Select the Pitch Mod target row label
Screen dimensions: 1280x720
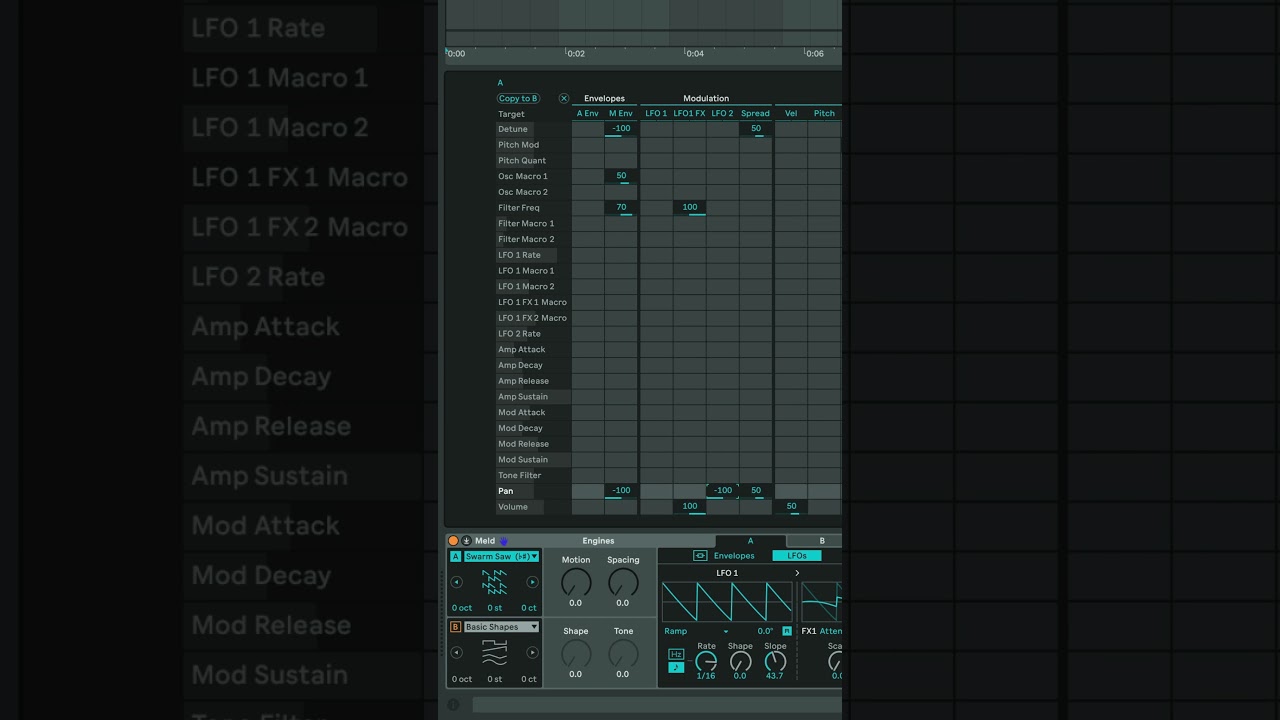tap(518, 145)
